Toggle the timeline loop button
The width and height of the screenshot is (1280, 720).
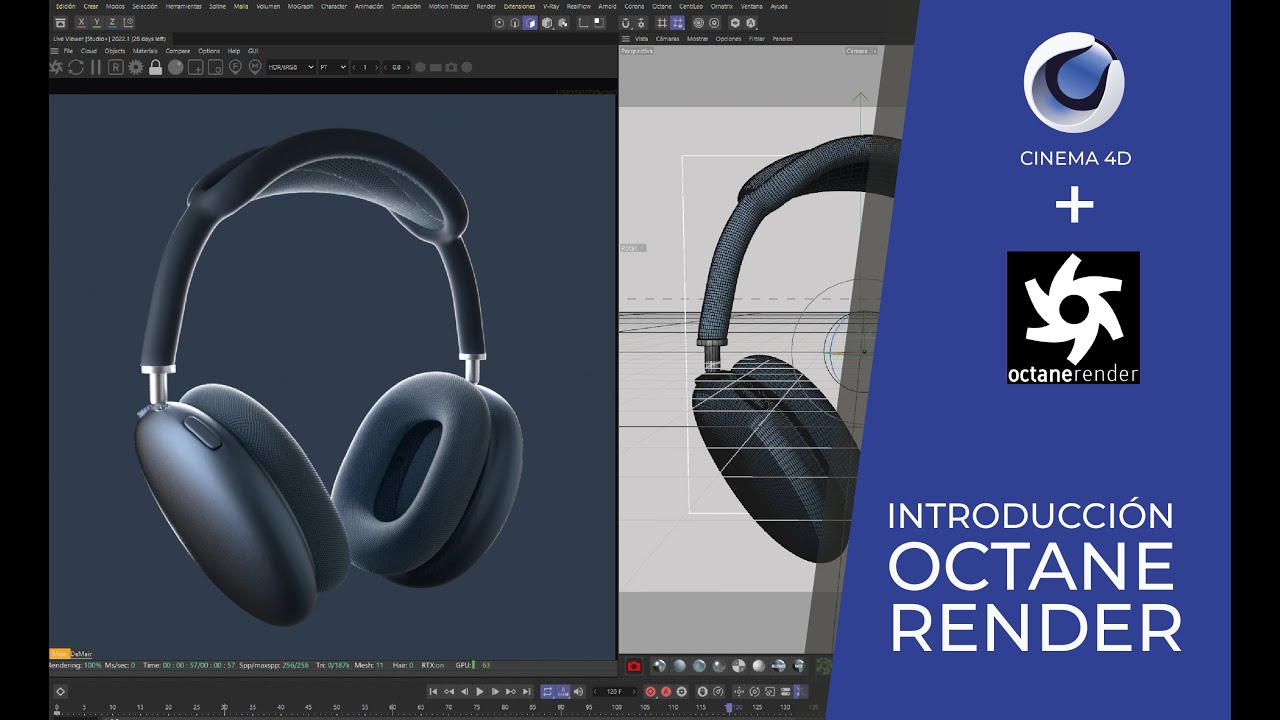click(x=547, y=691)
